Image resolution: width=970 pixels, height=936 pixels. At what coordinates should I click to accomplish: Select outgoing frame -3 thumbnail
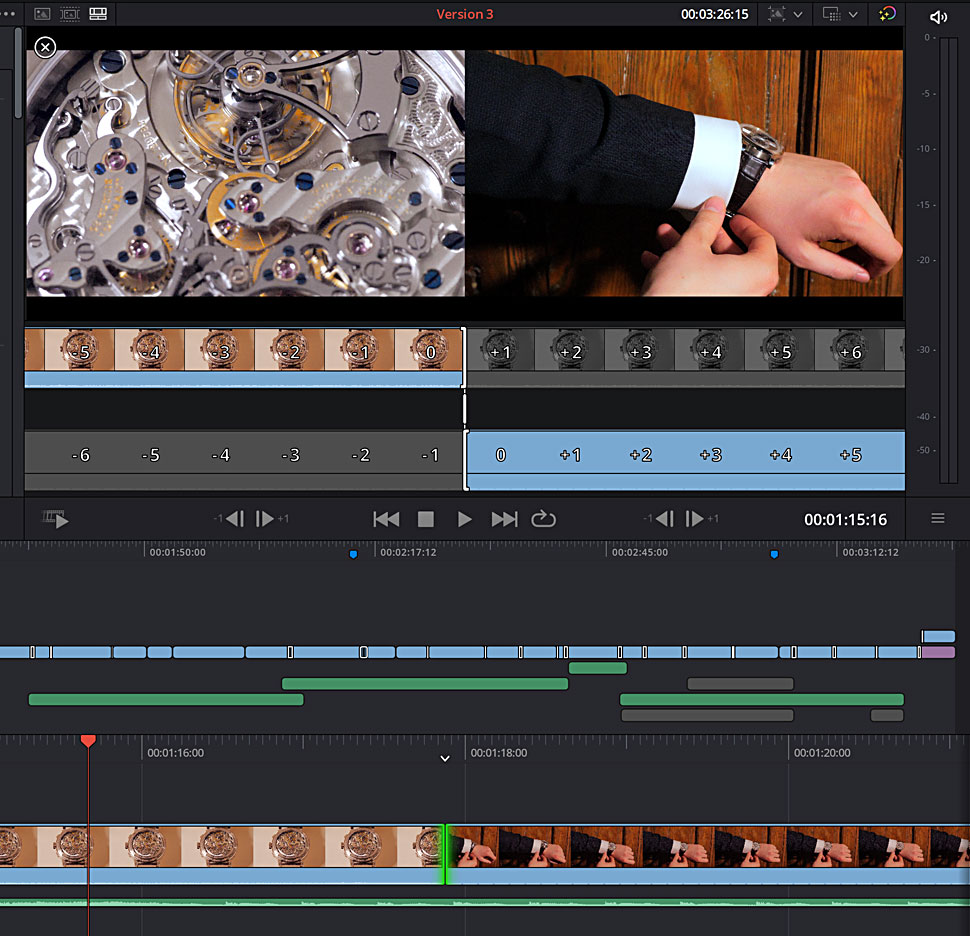(219, 350)
